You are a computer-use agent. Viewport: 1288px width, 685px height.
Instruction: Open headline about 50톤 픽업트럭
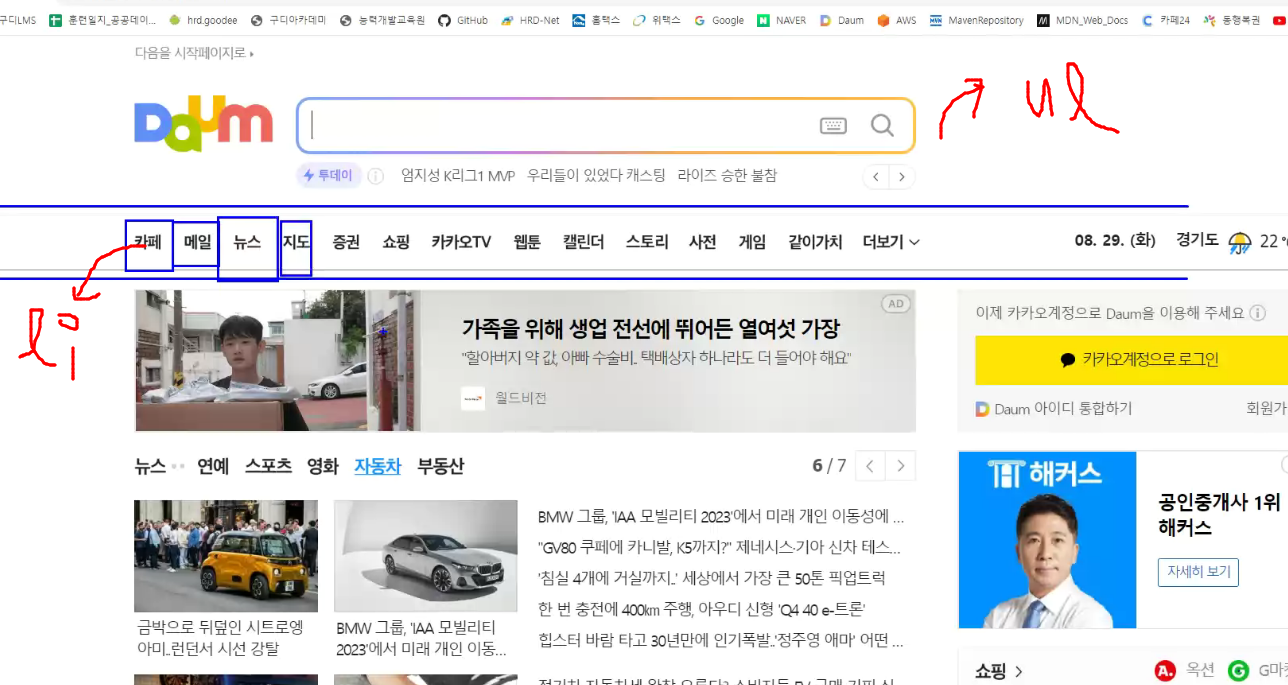(x=712, y=578)
